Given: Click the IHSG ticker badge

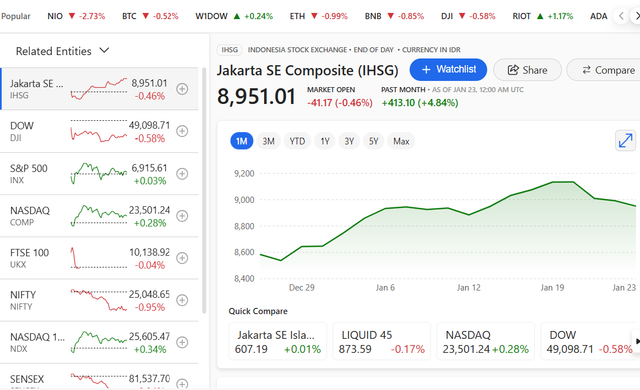Looking at the screenshot, I should 229,50.
